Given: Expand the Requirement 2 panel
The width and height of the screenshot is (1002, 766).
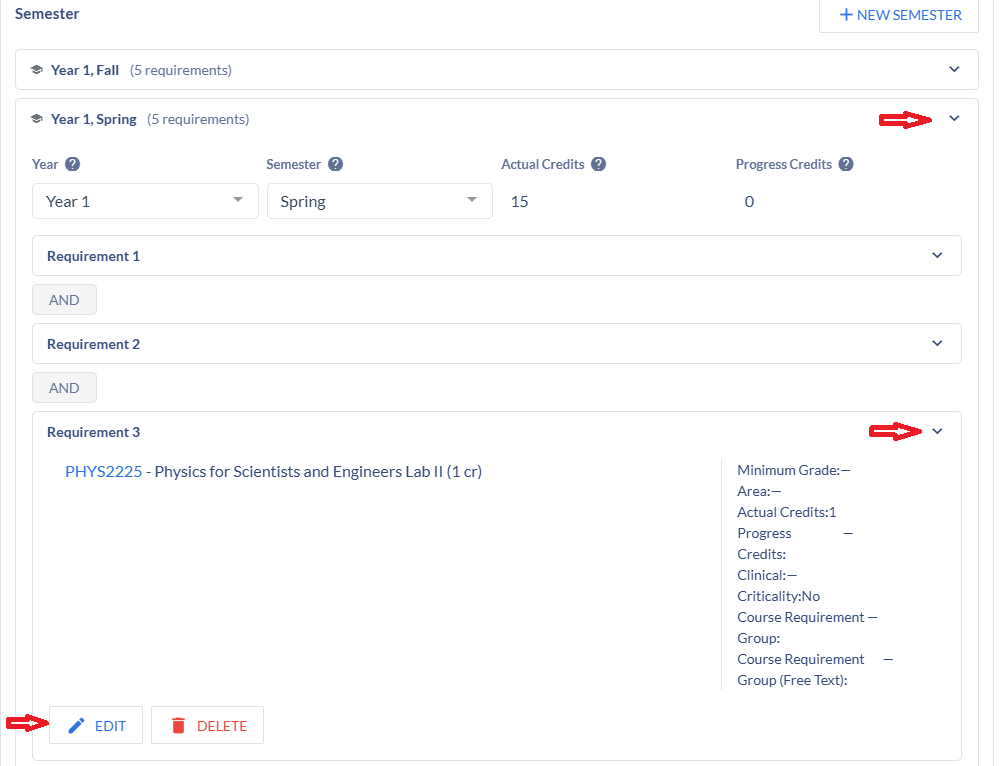Looking at the screenshot, I should coord(937,344).
